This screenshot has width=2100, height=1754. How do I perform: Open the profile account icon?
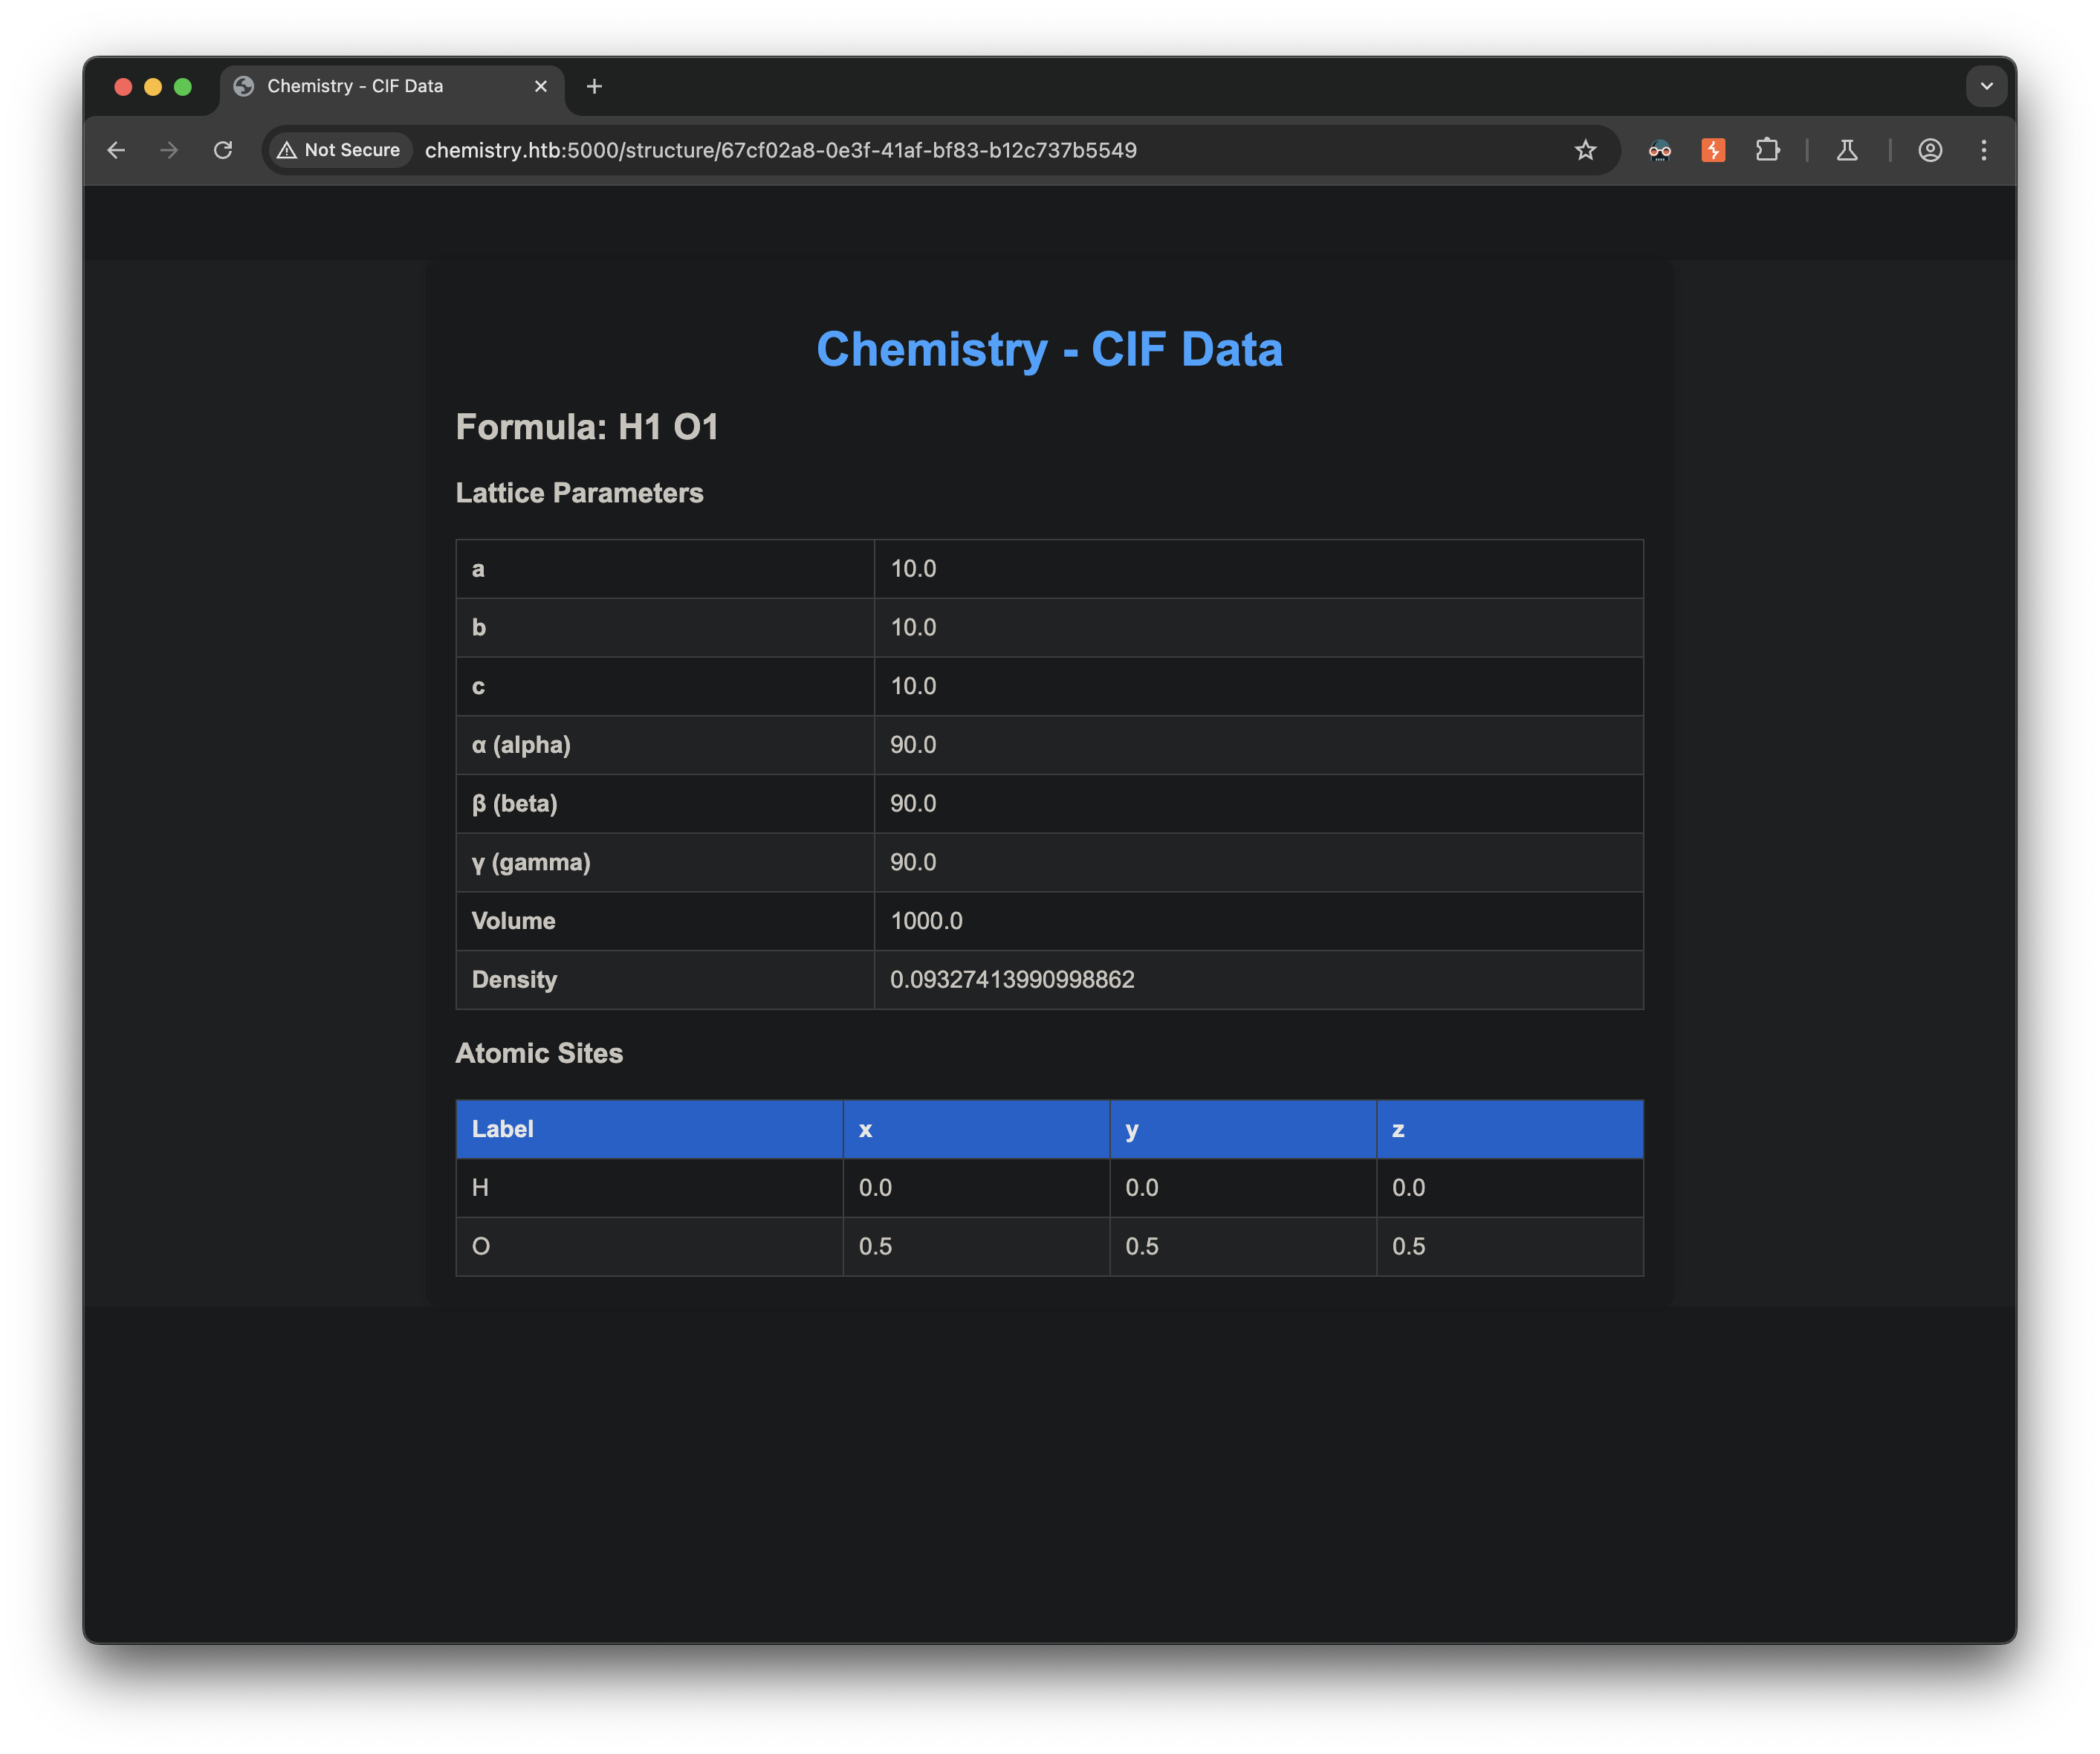point(1930,150)
